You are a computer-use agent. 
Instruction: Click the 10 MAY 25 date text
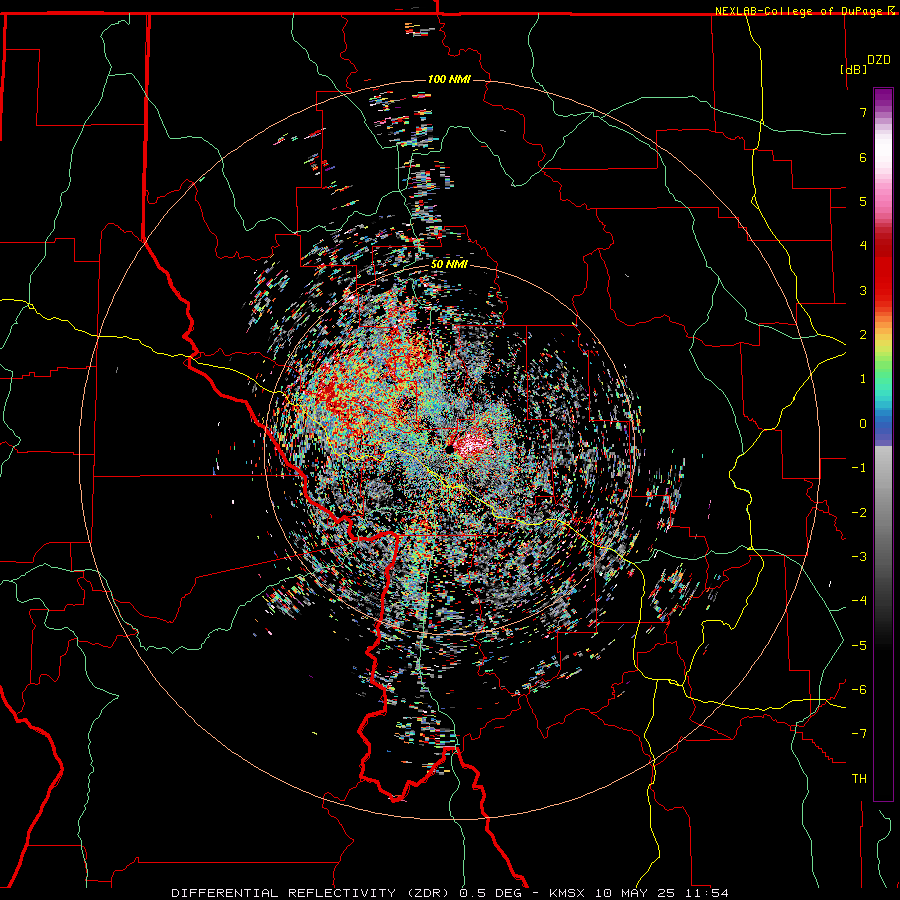[x=634, y=893]
